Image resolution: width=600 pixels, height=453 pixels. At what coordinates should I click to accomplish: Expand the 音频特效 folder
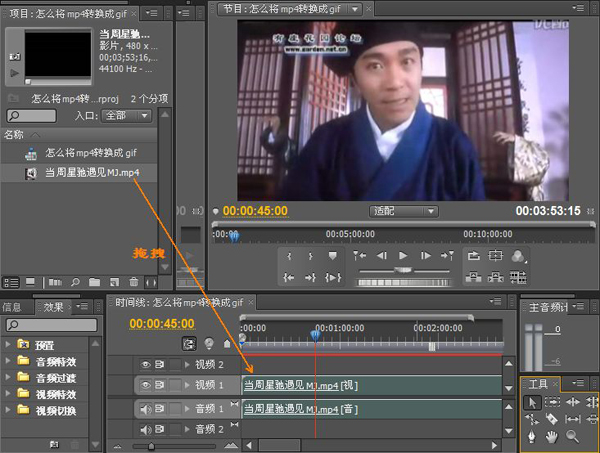(x=7, y=360)
